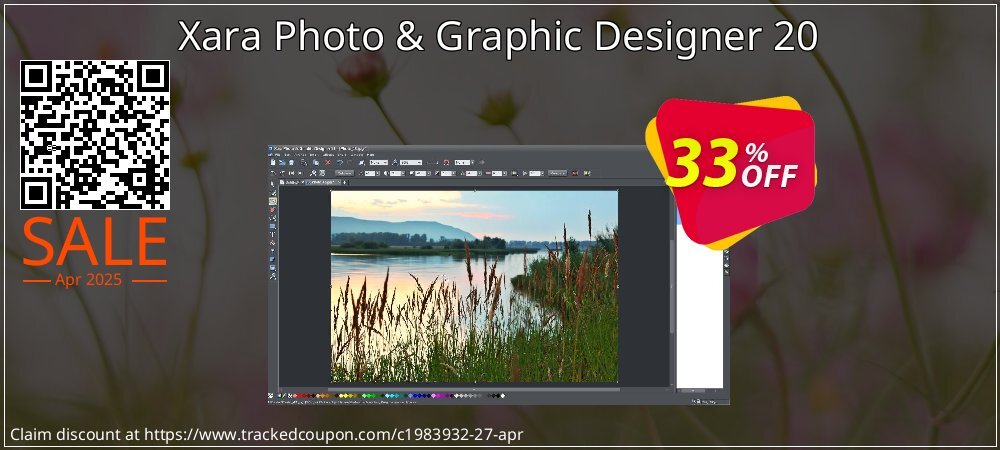Click the Redo arrow icon

[x=349, y=163]
